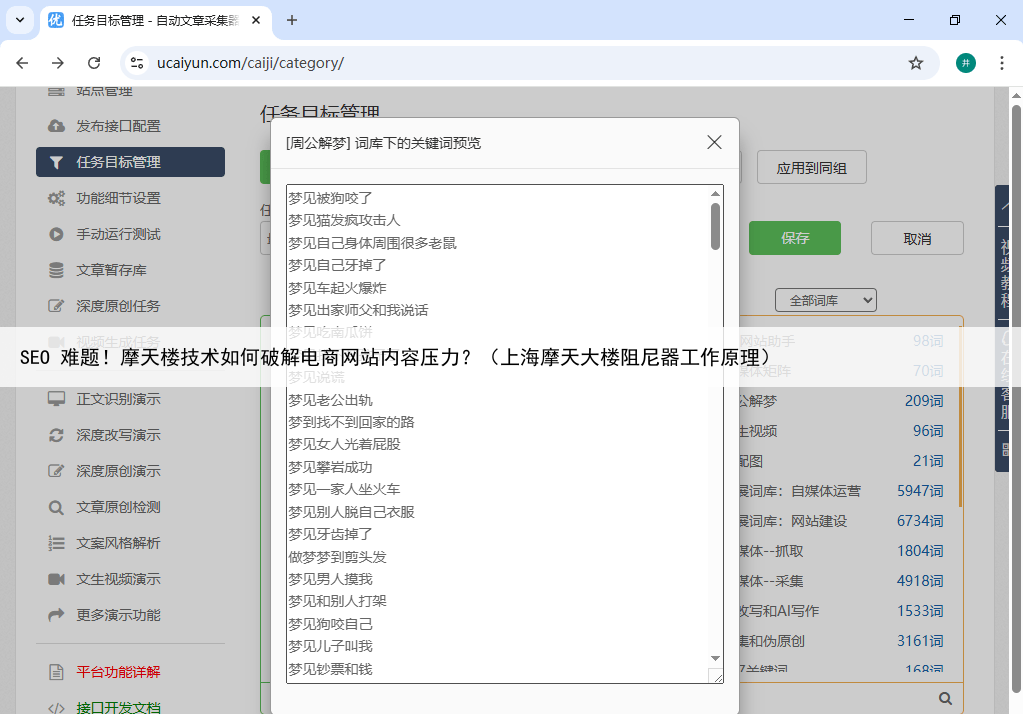Screen dimensions: 1023x714
Task: Click the gears icon beside 功能细节设置
Action: [57, 198]
